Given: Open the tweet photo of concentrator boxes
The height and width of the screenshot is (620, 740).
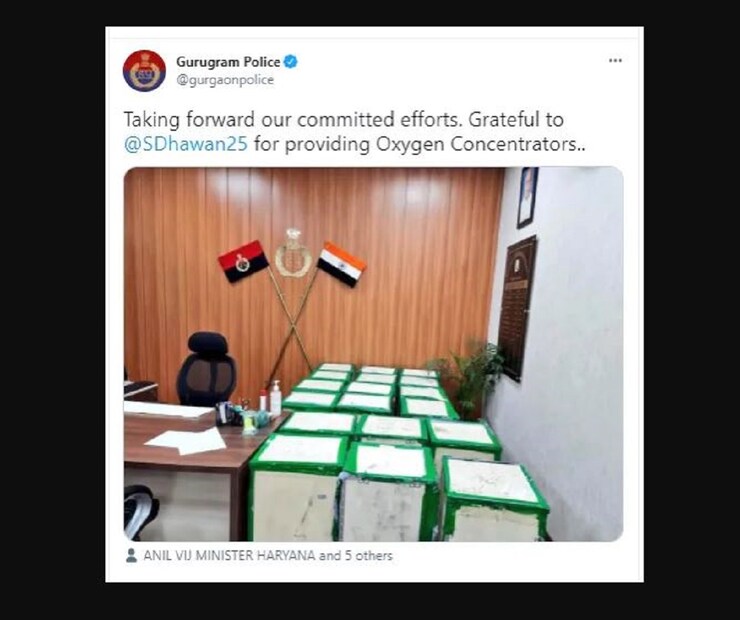Looking at the screenshot, I should click(x=373, y=354).
